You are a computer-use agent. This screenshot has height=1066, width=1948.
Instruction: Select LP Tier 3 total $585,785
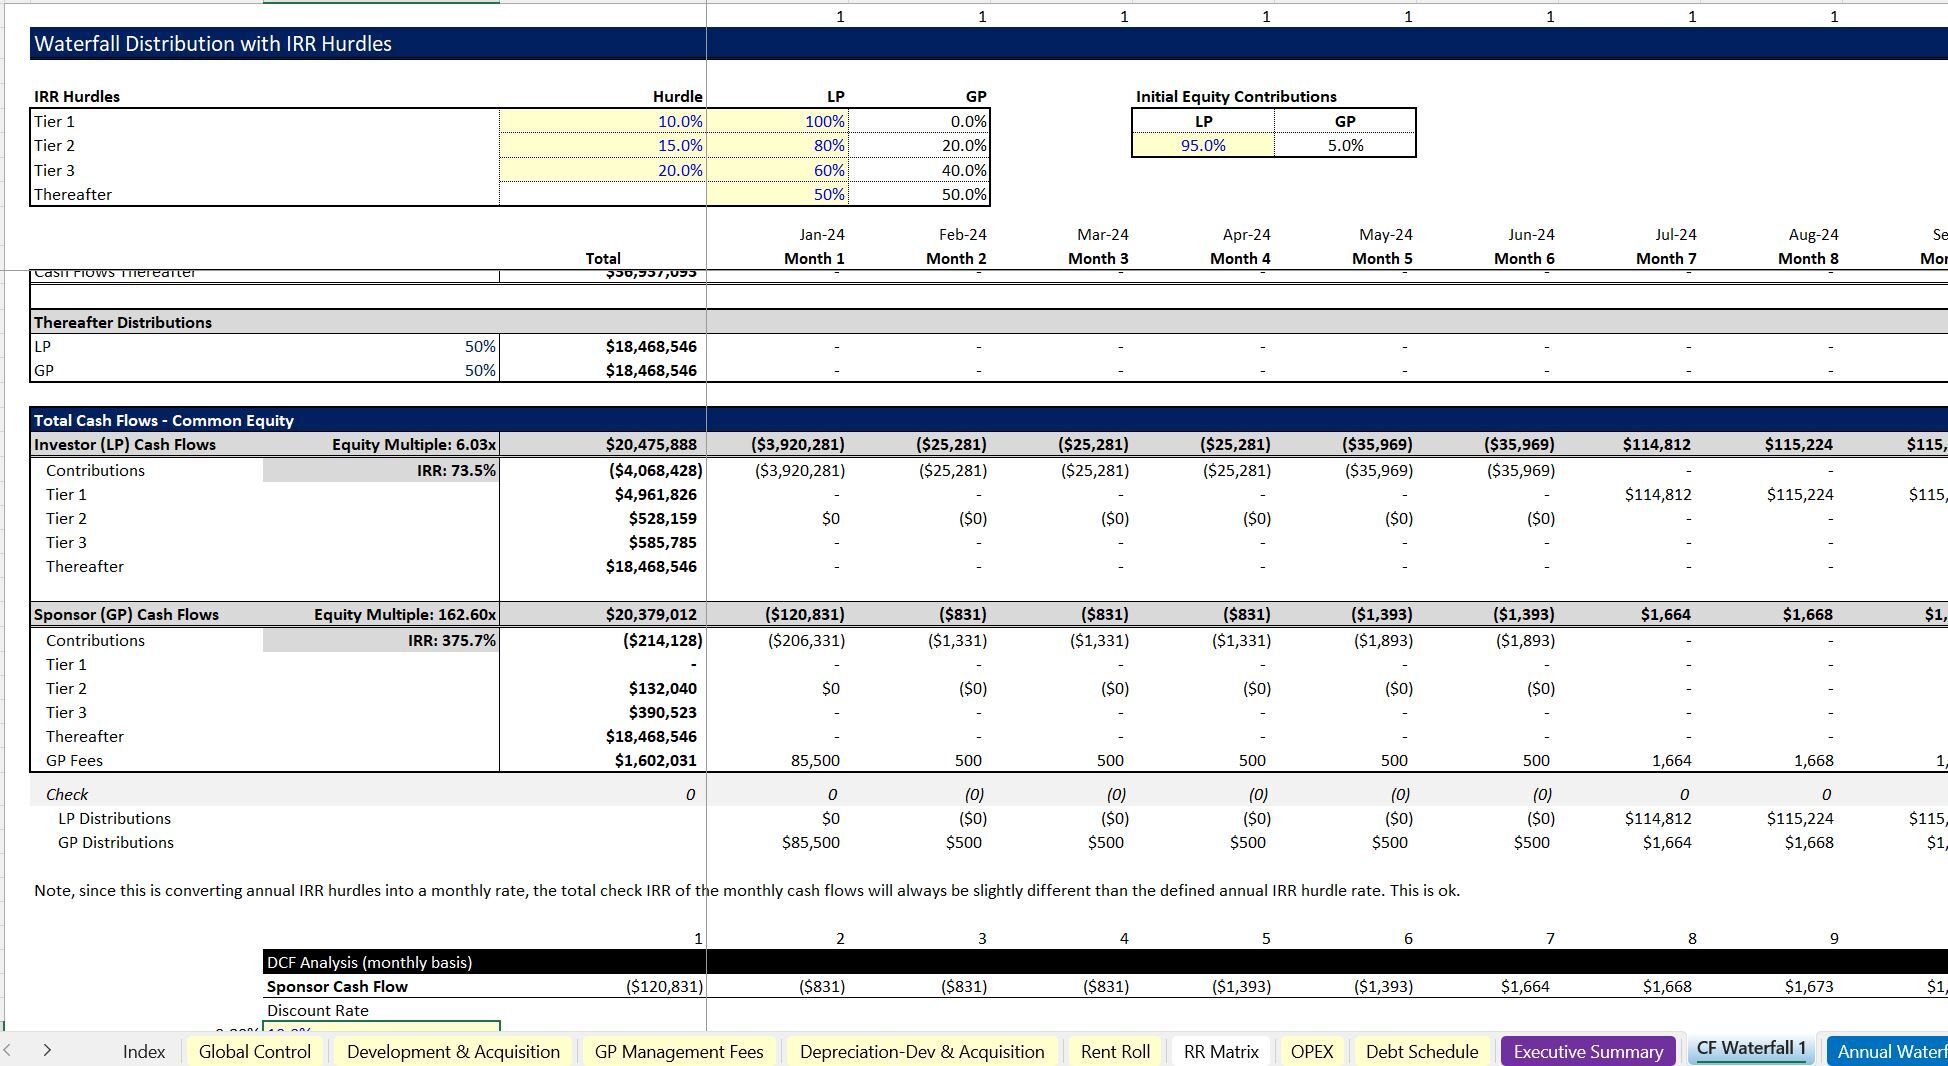point(663,542)
